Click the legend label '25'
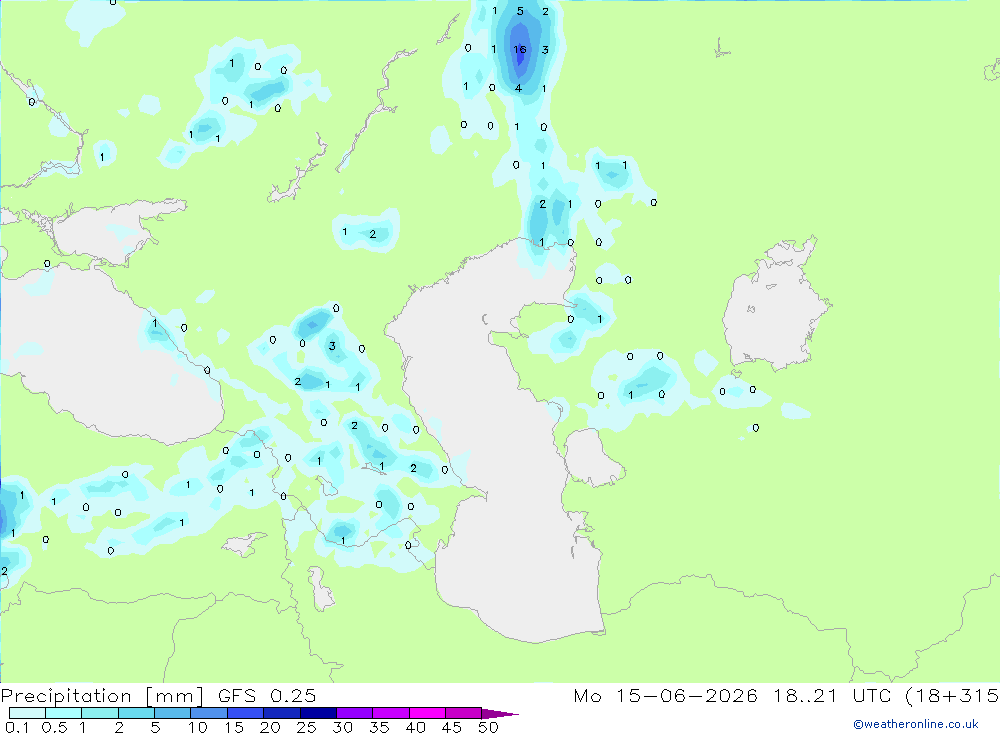The width and height of the screenshot is (1000, 733). pyautogui.click(x=306, y=727)
